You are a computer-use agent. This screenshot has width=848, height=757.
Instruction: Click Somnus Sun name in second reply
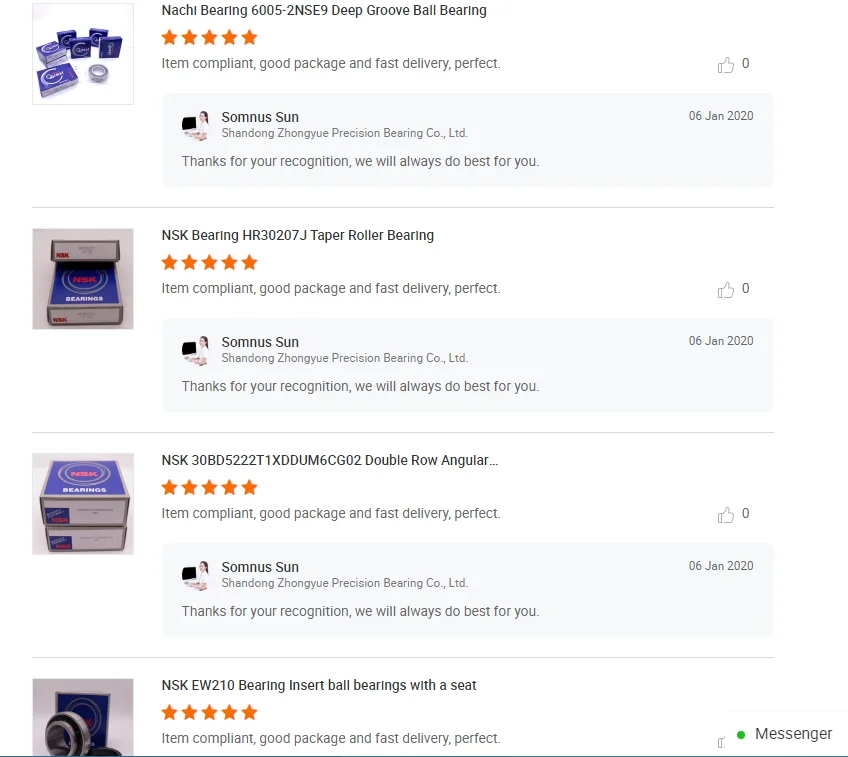260,342
